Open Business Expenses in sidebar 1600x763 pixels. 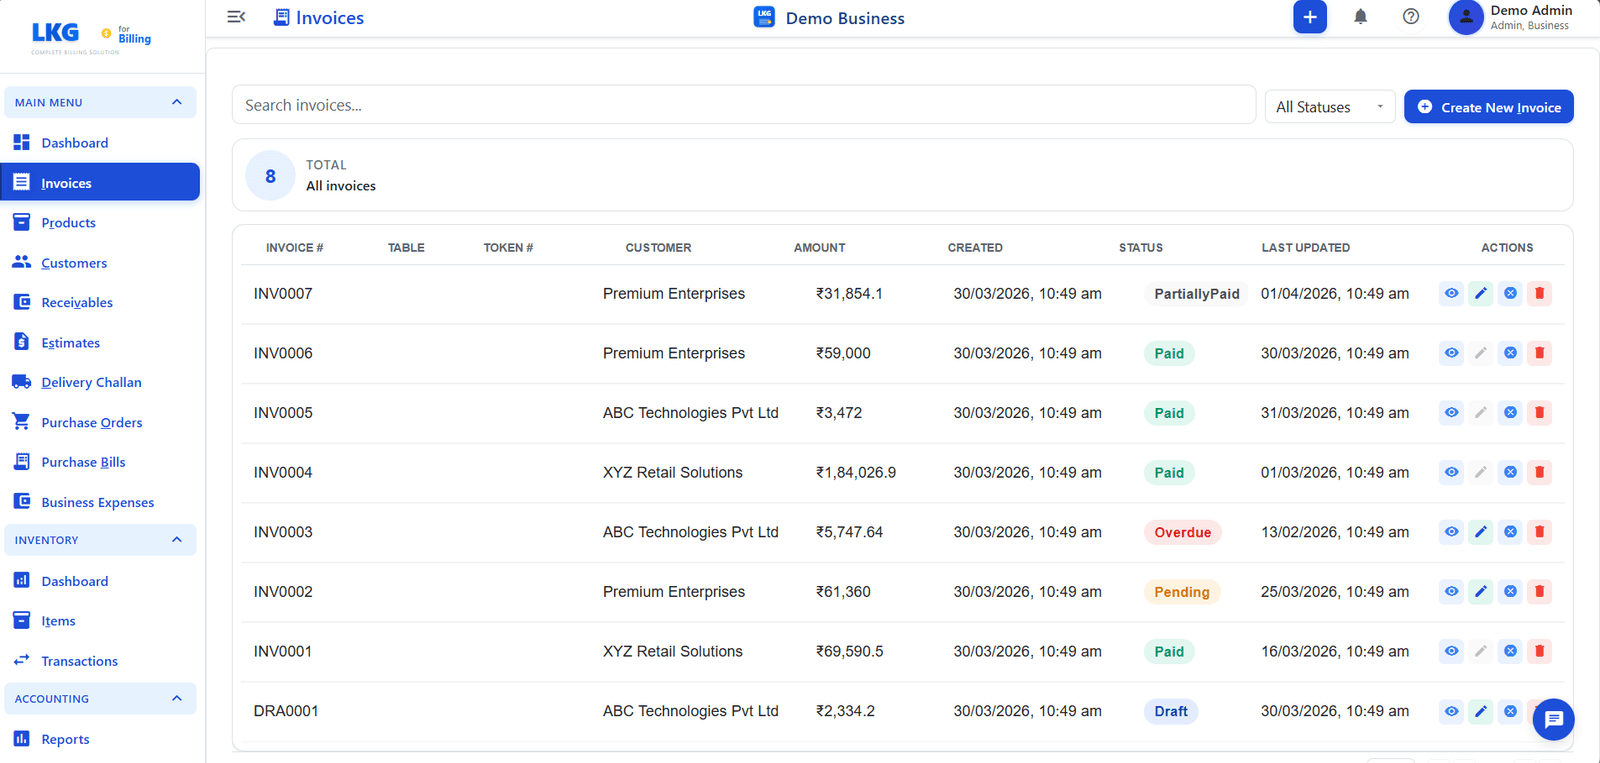pos(100,502)
